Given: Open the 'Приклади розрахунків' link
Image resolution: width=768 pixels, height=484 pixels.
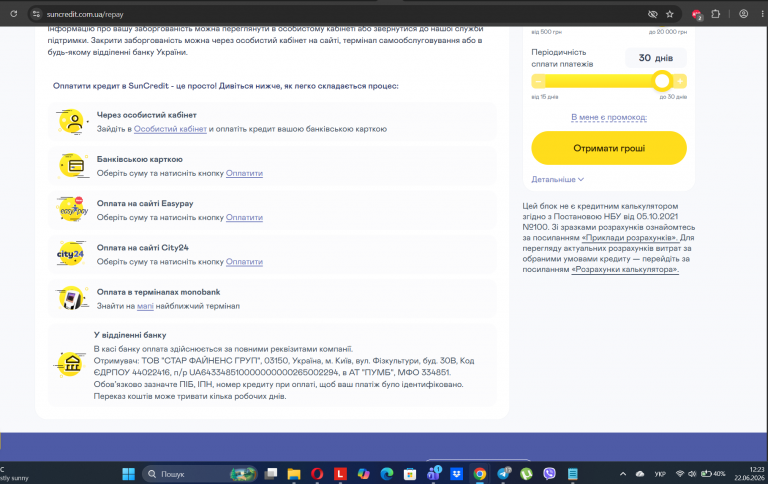Looking at the screenshot, I should (x=629, y=238).
